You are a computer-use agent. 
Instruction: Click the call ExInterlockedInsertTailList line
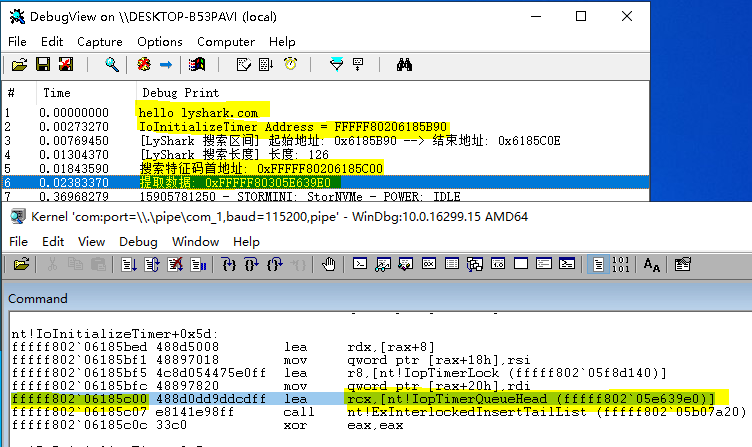pyautogui.click(x=379, y=412)
